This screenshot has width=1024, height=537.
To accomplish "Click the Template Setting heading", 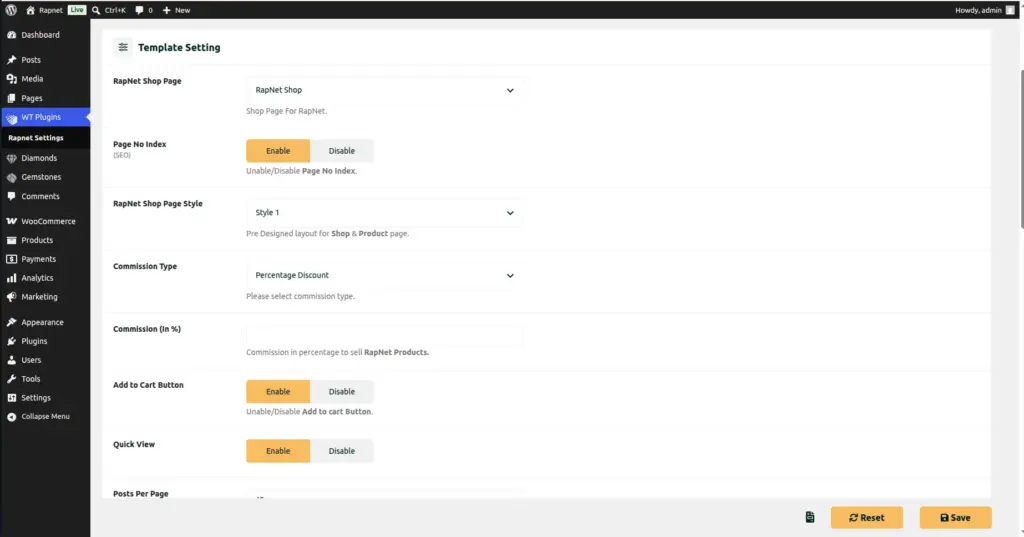I will [x=179, y=47].
